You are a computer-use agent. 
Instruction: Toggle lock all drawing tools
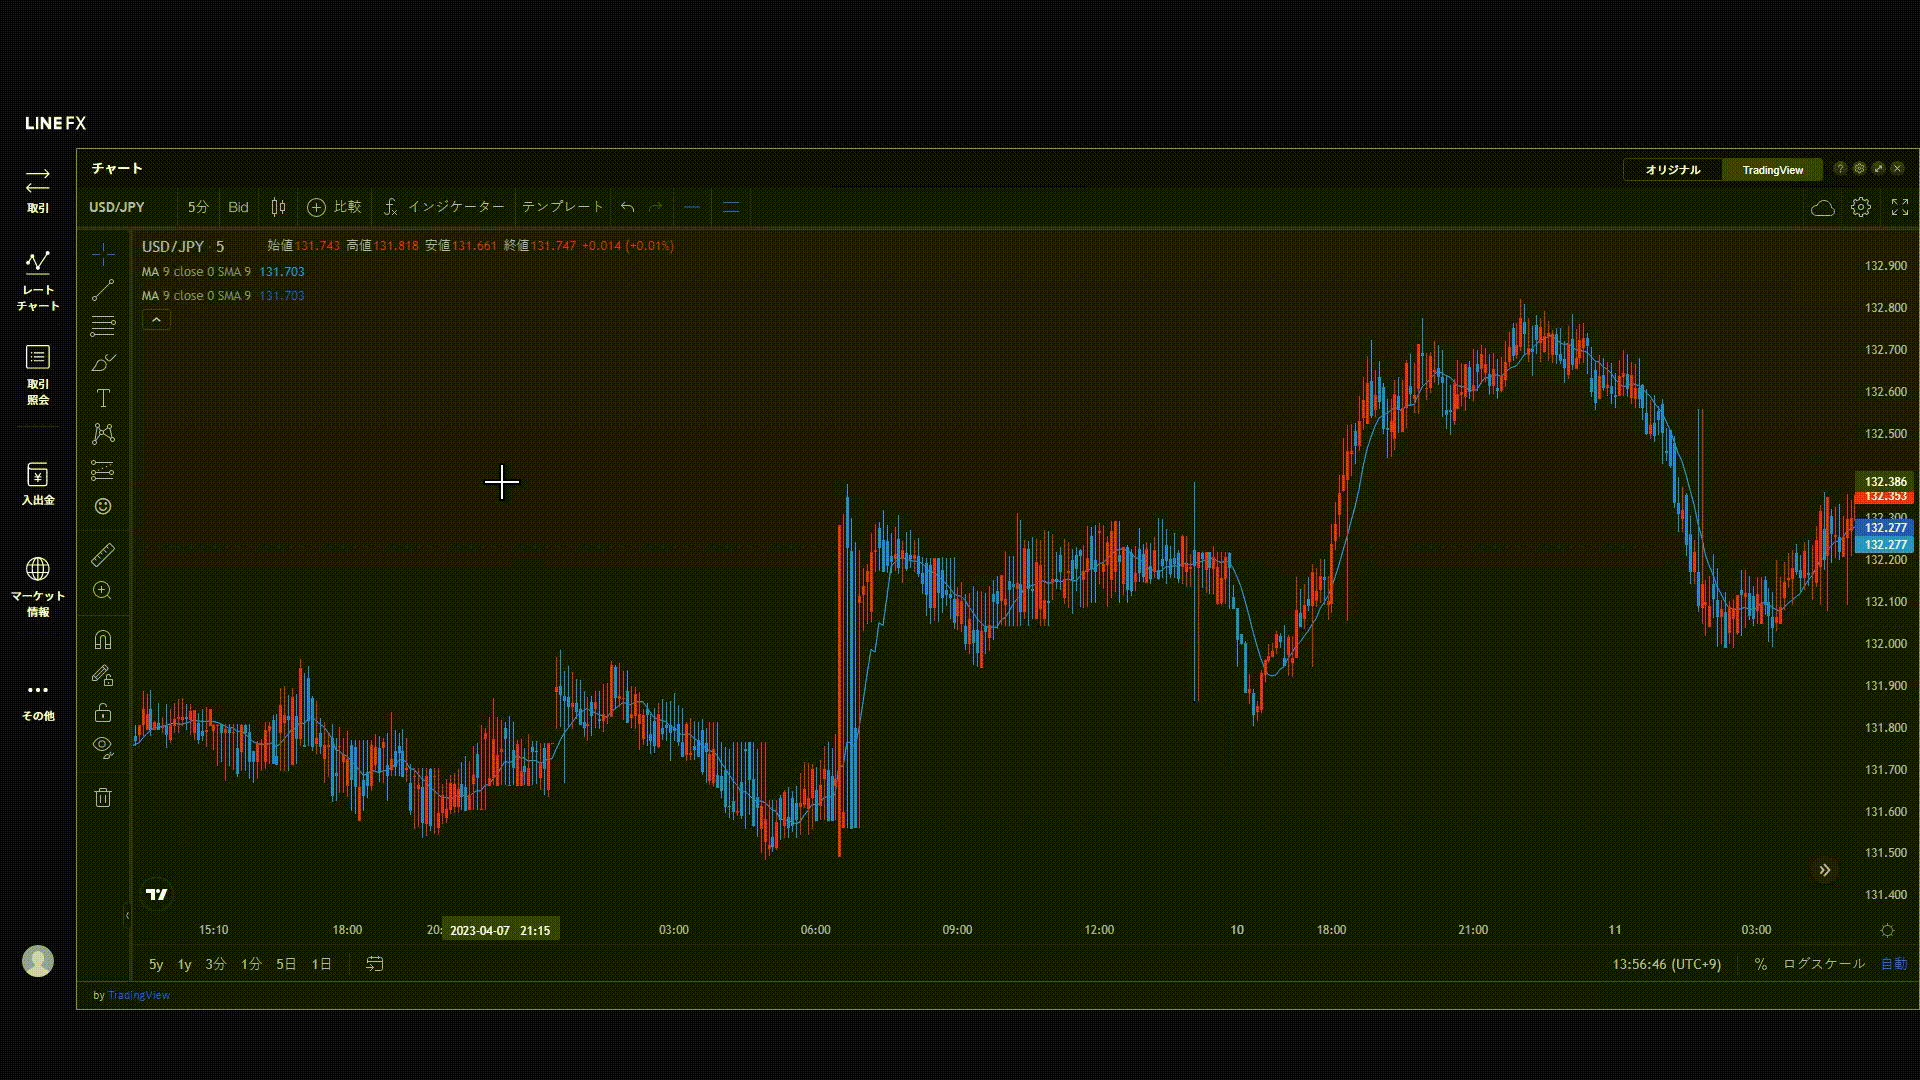(x=103, y=712)
